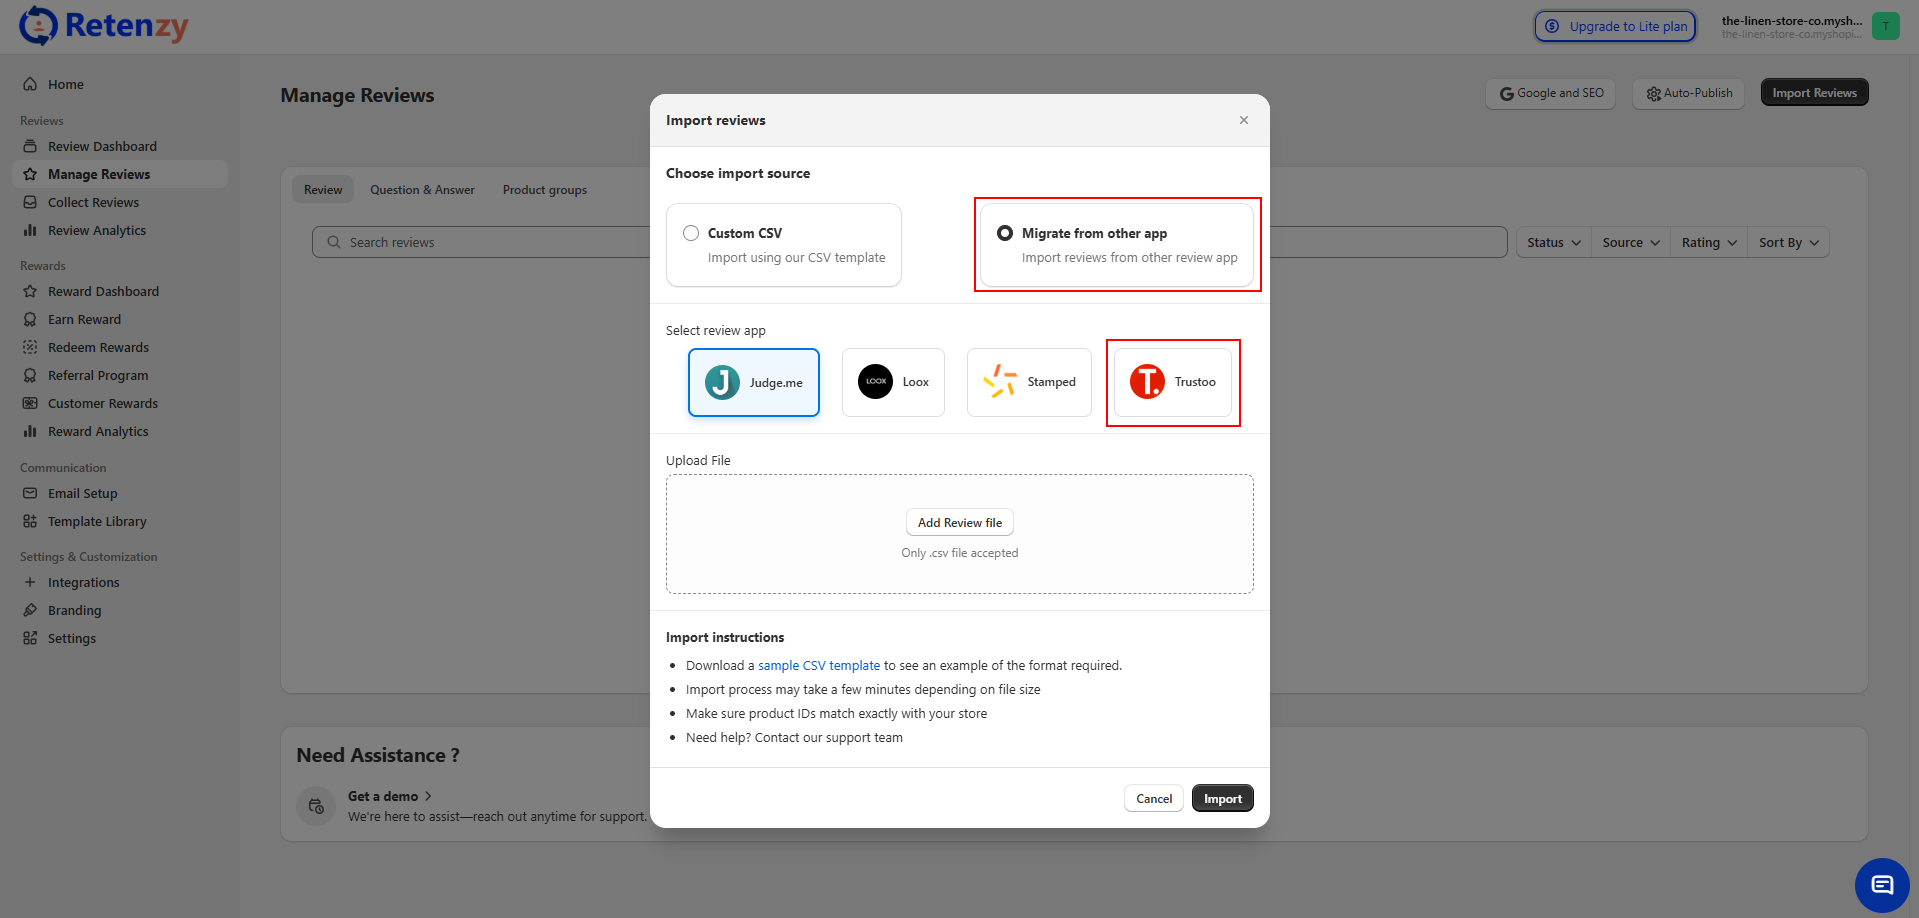Click the Redeem Rewards icon
The width and height of the screenshot is (1919, 918).
click(30, 347)
